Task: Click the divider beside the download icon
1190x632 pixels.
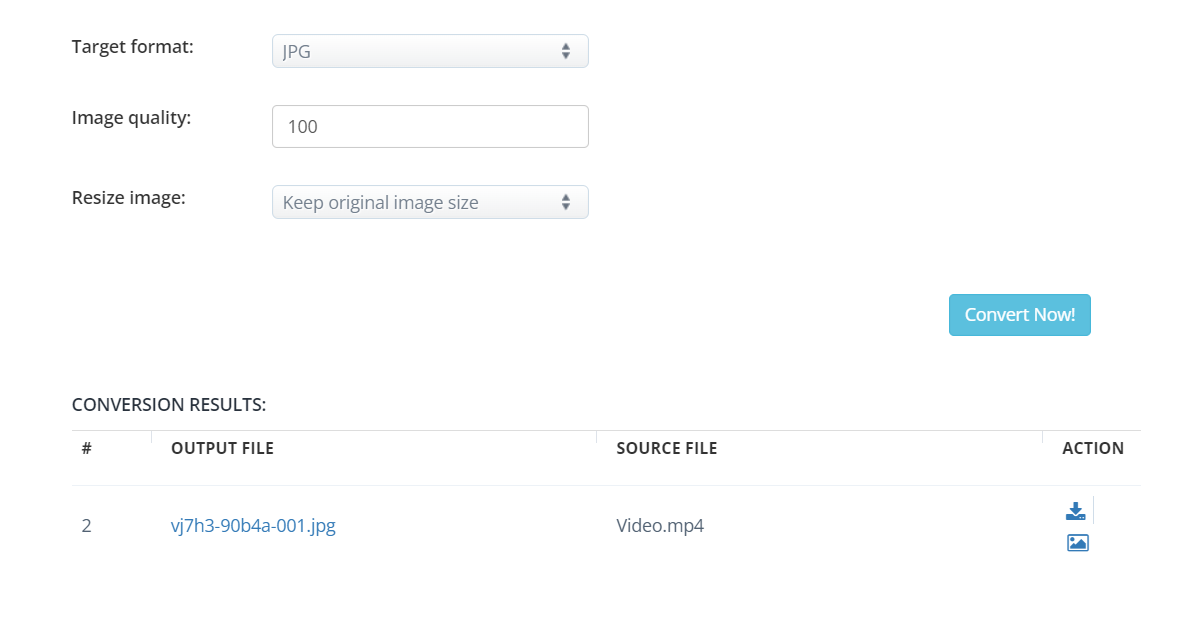Action: tap(1094, 510)
